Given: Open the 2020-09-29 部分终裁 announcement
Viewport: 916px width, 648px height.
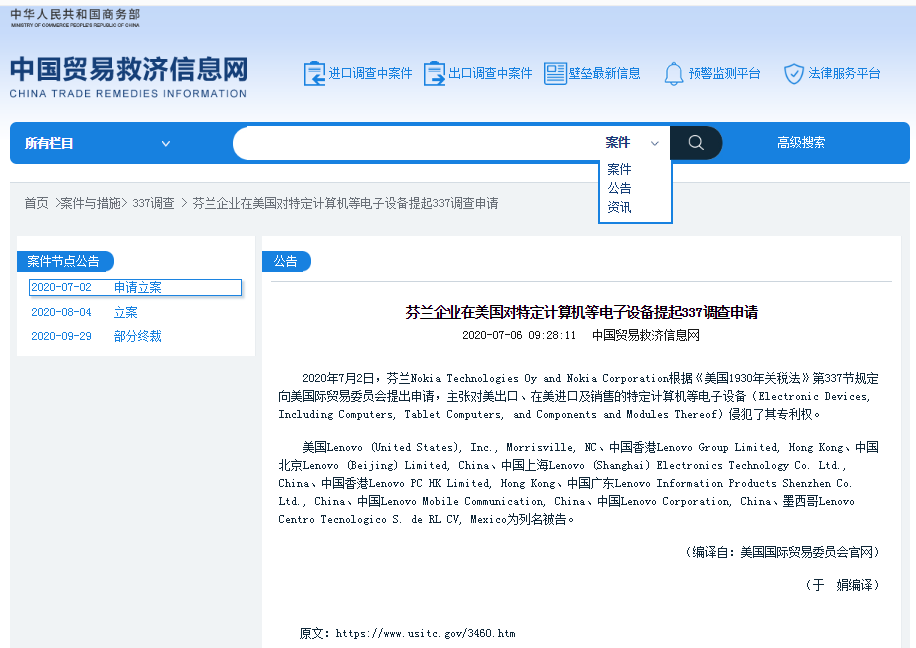Looking at the screenshot, I should 96,337.
